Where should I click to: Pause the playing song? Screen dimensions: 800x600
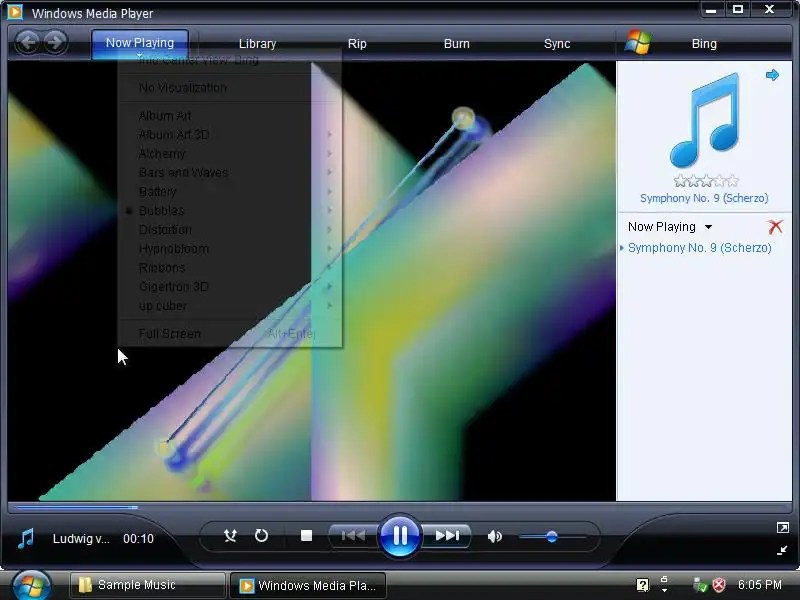click(x=400, y=536)
